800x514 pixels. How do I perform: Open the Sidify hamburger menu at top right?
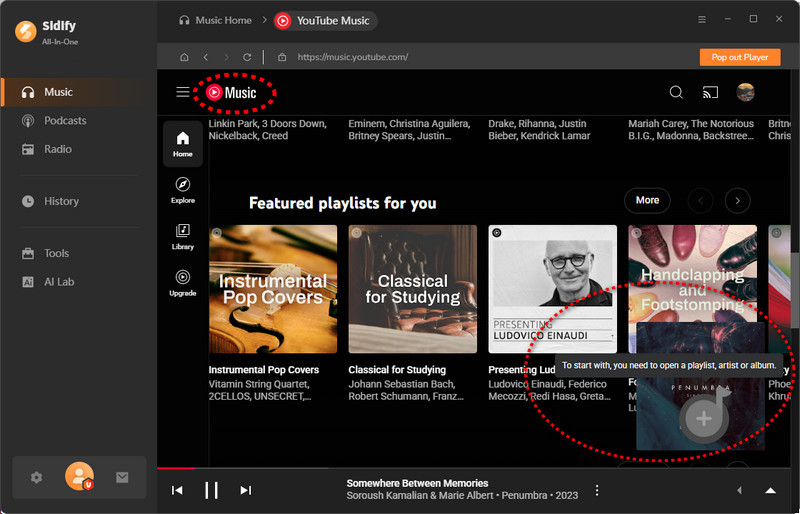[x=702, y=19]
